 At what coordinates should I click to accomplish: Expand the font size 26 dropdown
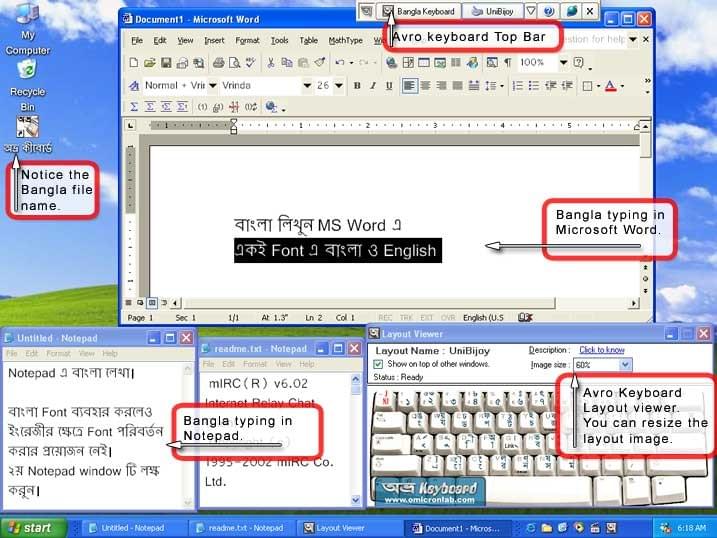(338, 85)
